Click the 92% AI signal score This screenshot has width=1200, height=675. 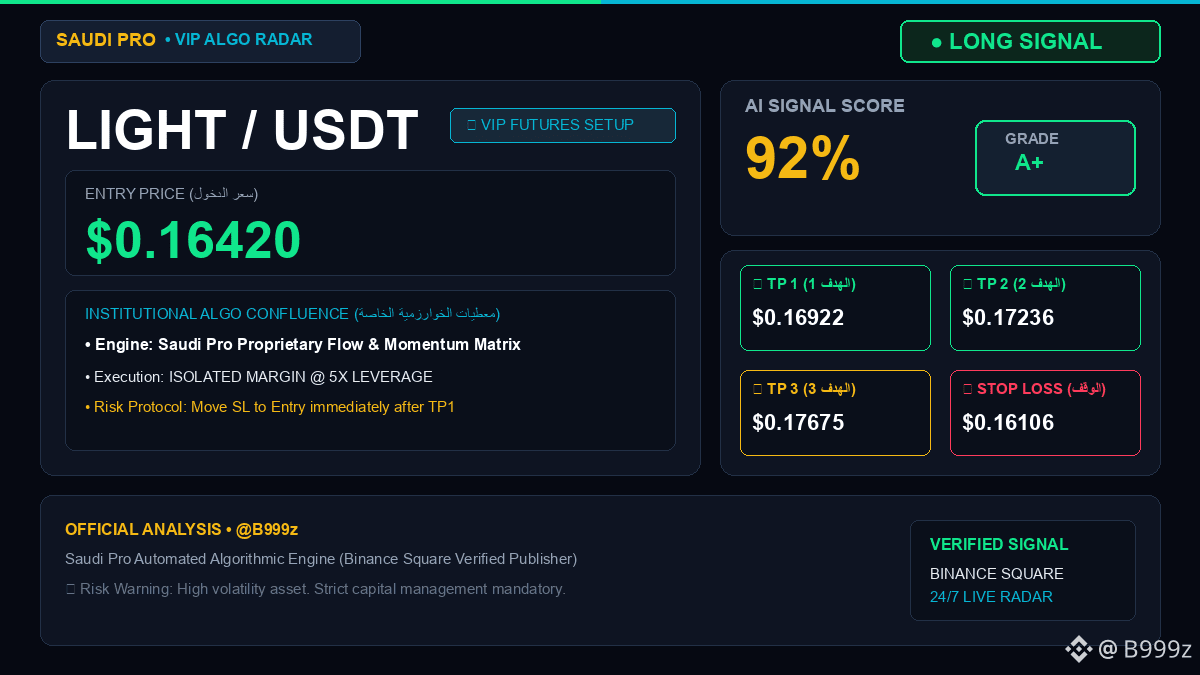802,159
